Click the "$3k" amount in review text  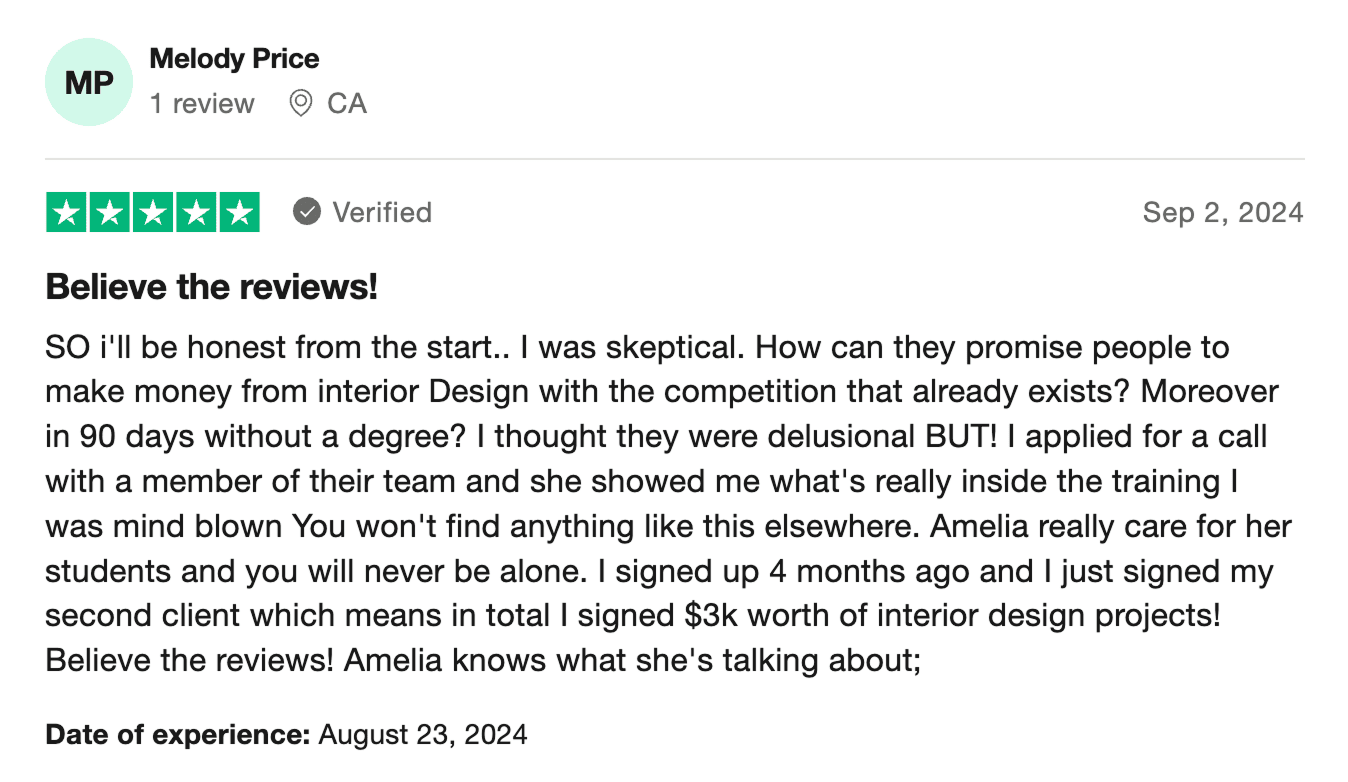pyautogui.click(x=712, y=615)
